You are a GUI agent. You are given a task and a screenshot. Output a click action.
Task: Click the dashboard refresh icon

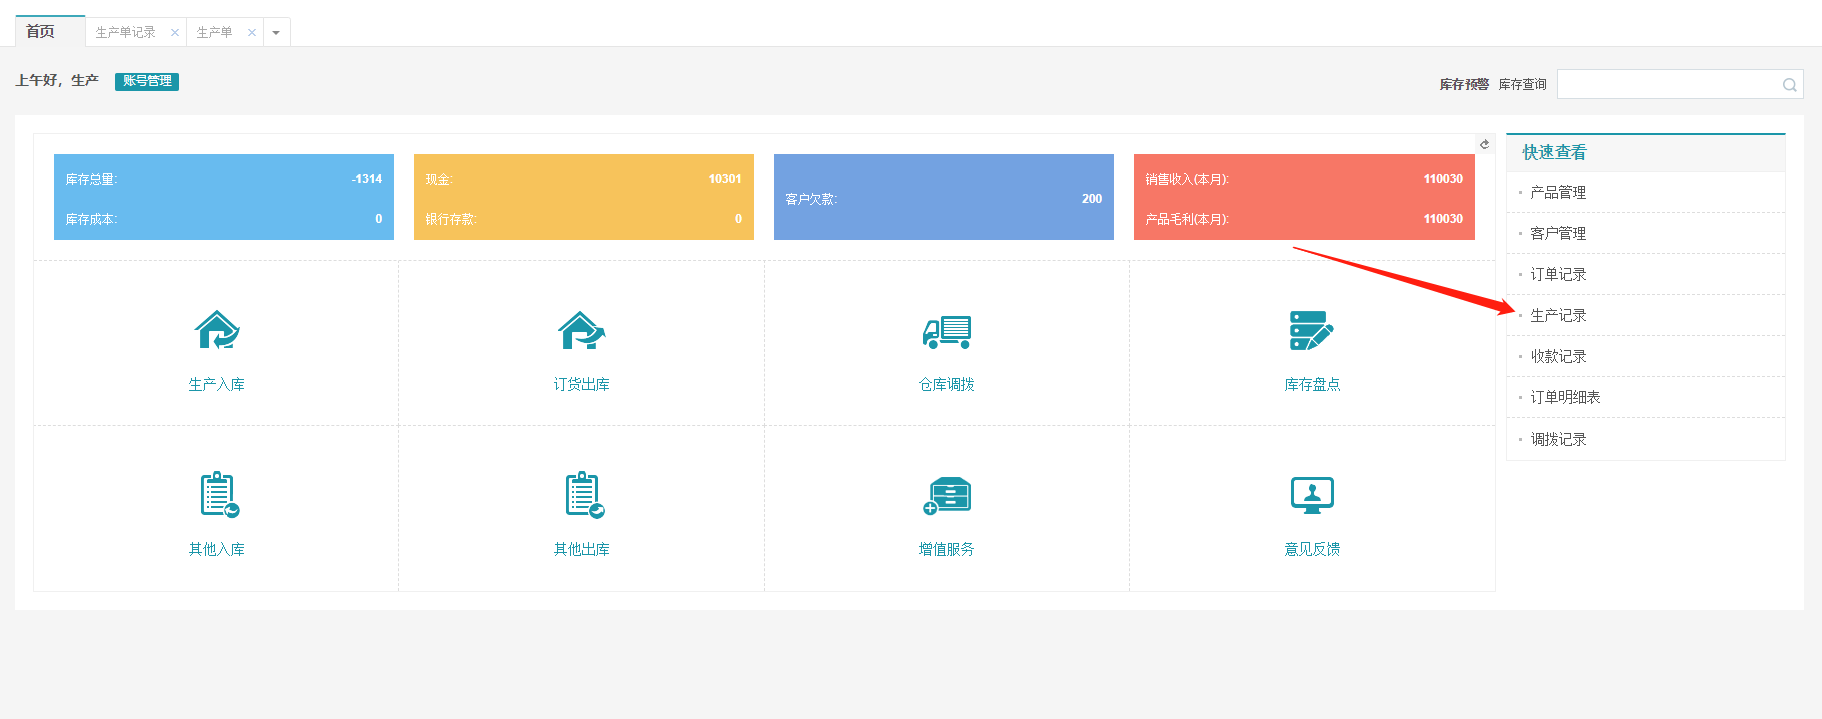(x=1484, y=144)
